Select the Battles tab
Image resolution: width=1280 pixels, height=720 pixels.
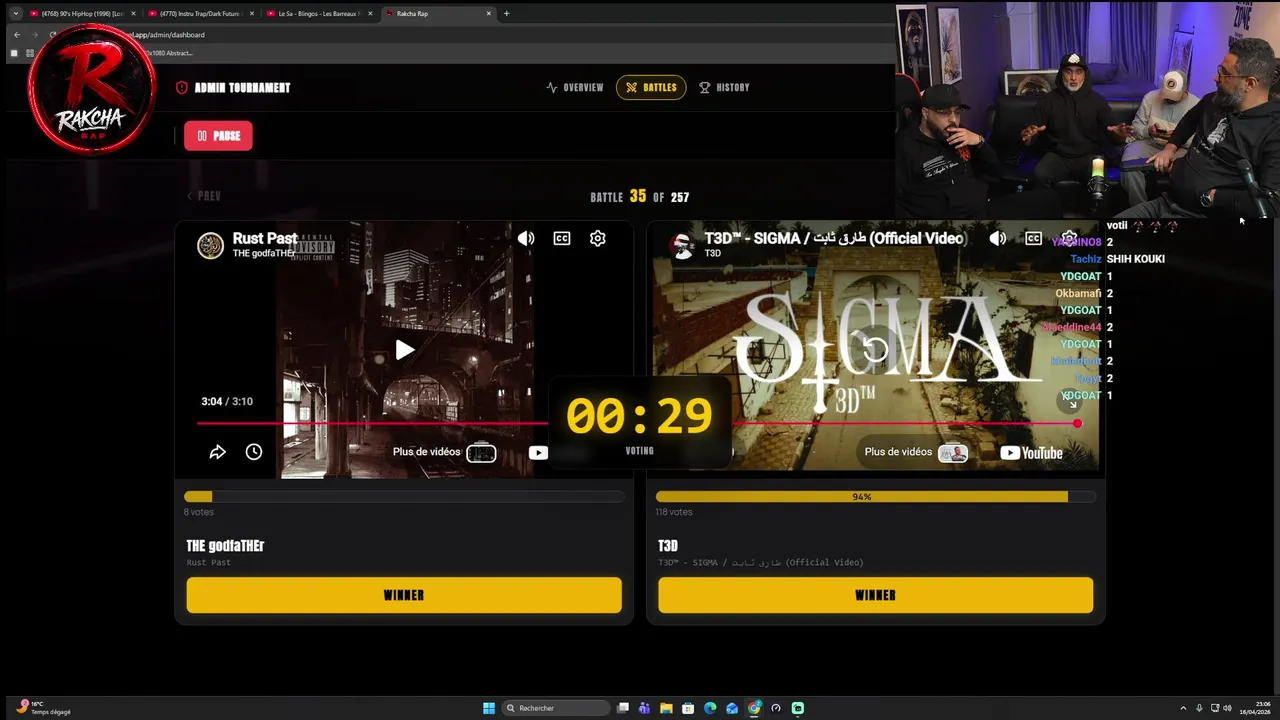tap(651, 87)
